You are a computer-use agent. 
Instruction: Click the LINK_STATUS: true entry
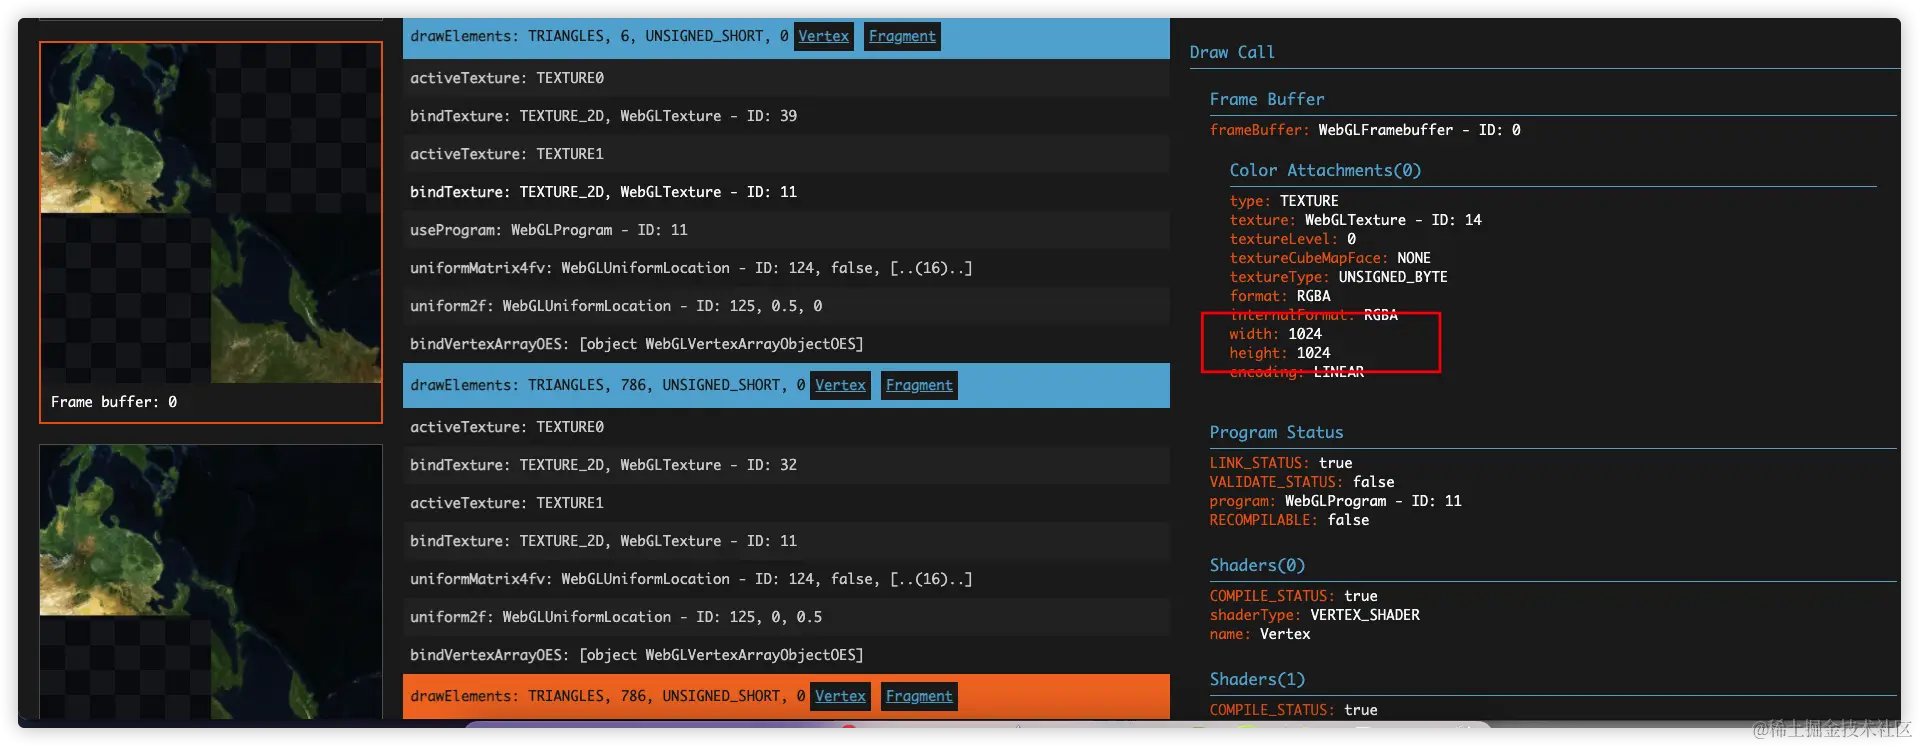click(1280, 463)
